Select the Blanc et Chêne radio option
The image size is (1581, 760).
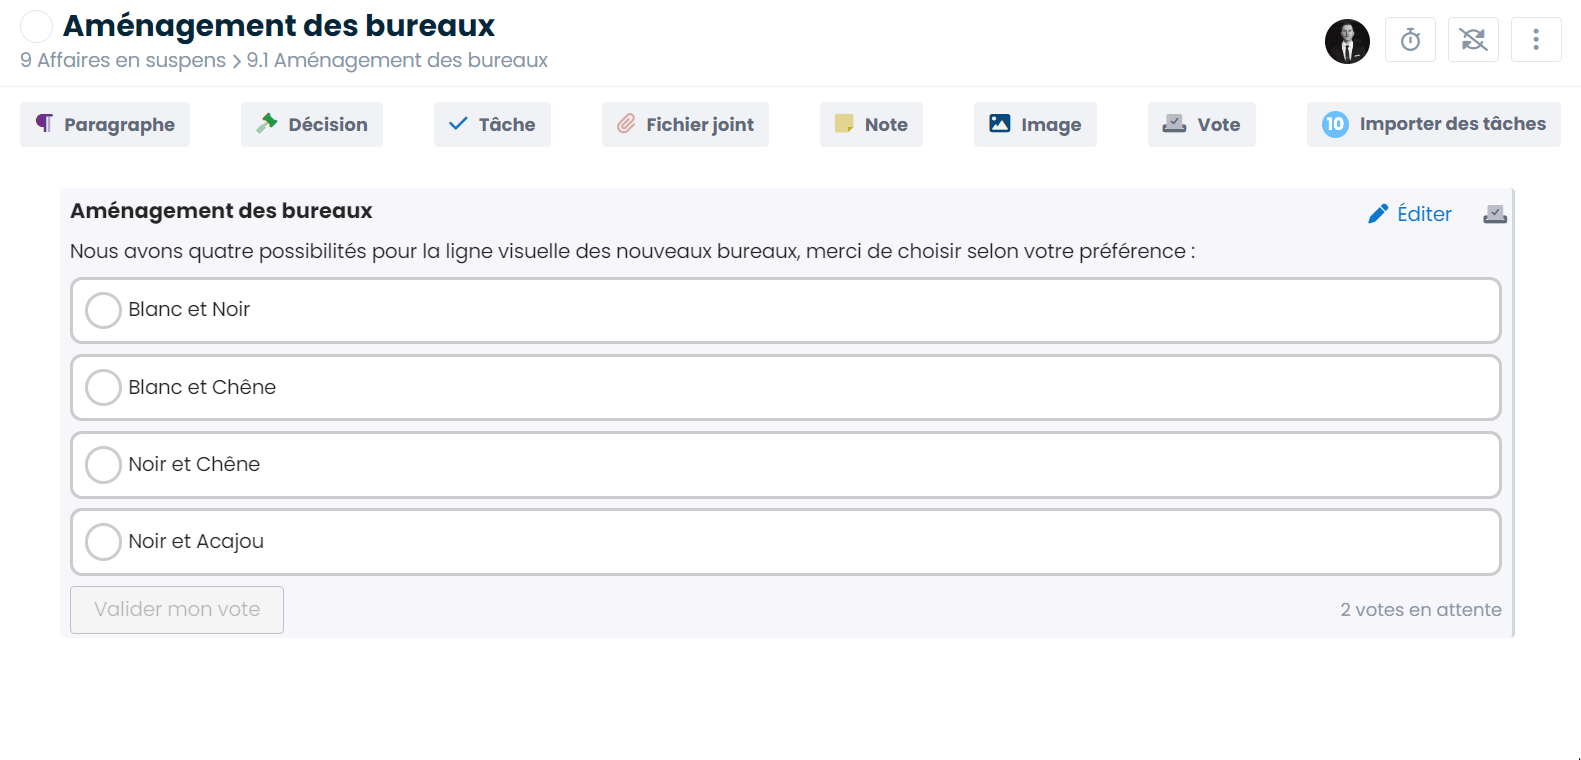[786, 387]
